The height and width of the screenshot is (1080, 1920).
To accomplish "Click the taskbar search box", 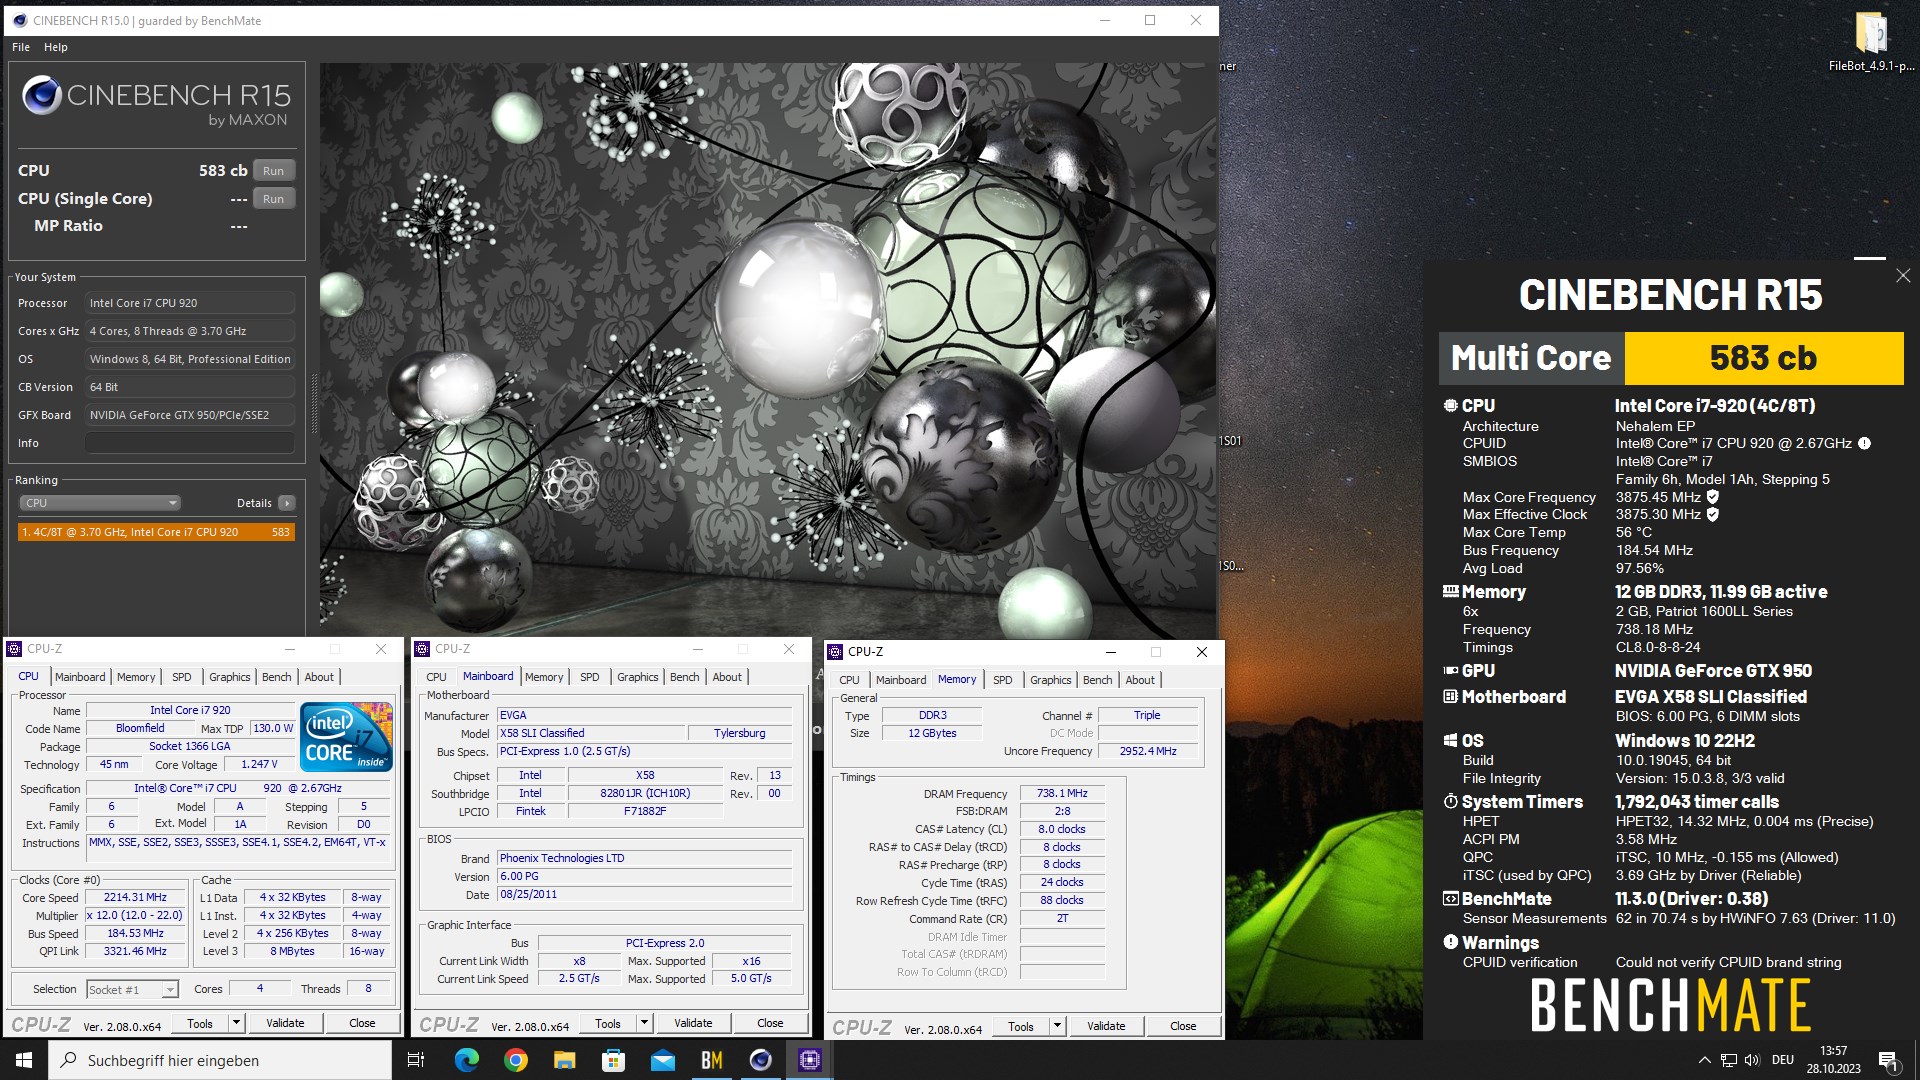I will tap(220, 1060).
